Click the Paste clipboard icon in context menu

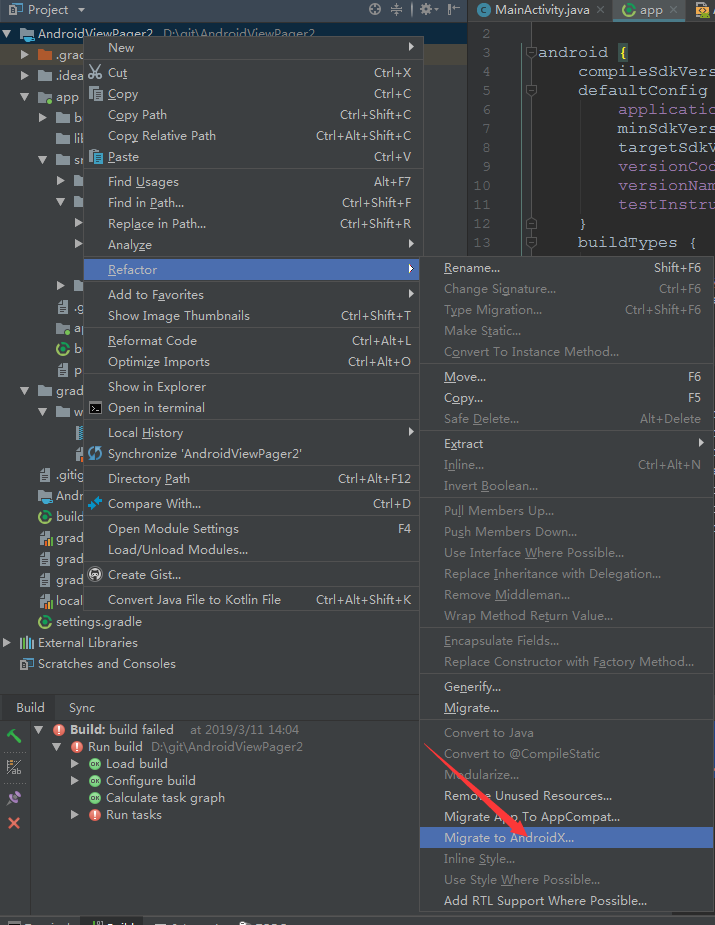coord(96,156)
